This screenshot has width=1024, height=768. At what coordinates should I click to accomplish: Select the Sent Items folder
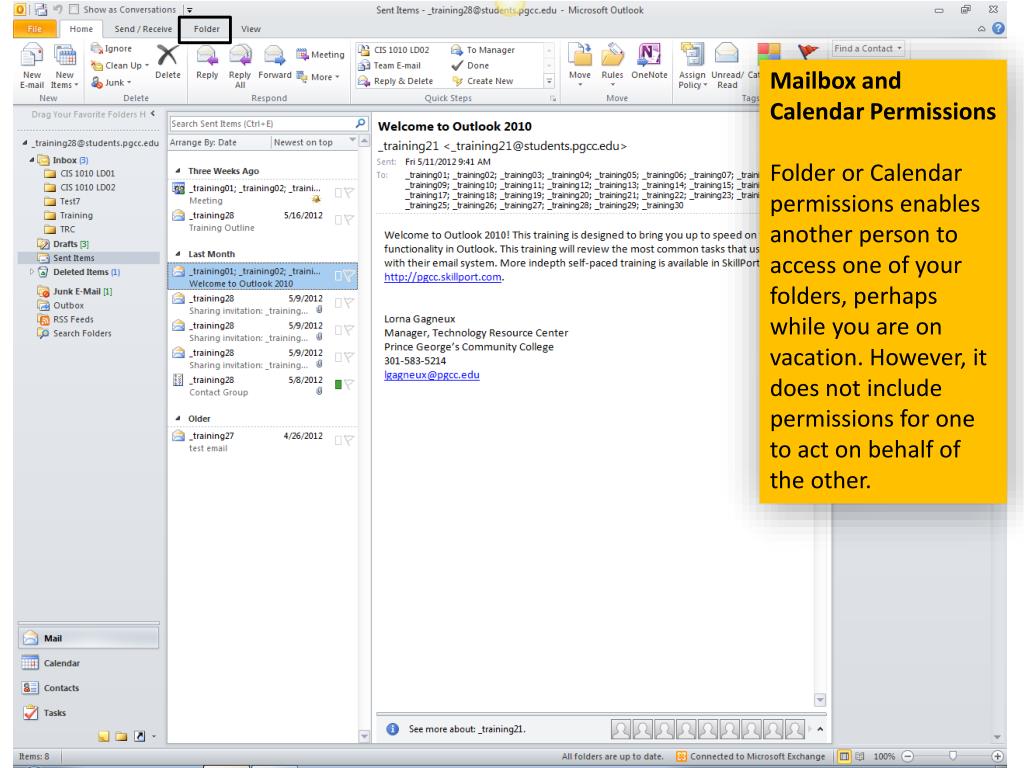73,258
